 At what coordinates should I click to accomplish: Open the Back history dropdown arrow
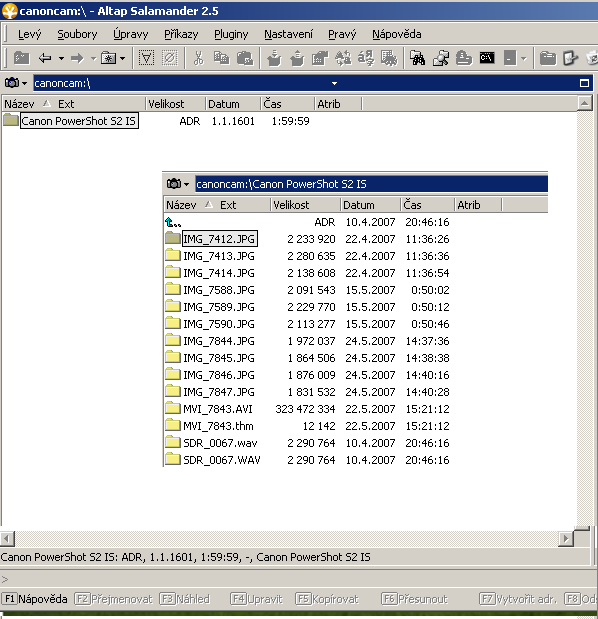click(x=61, y=58)
